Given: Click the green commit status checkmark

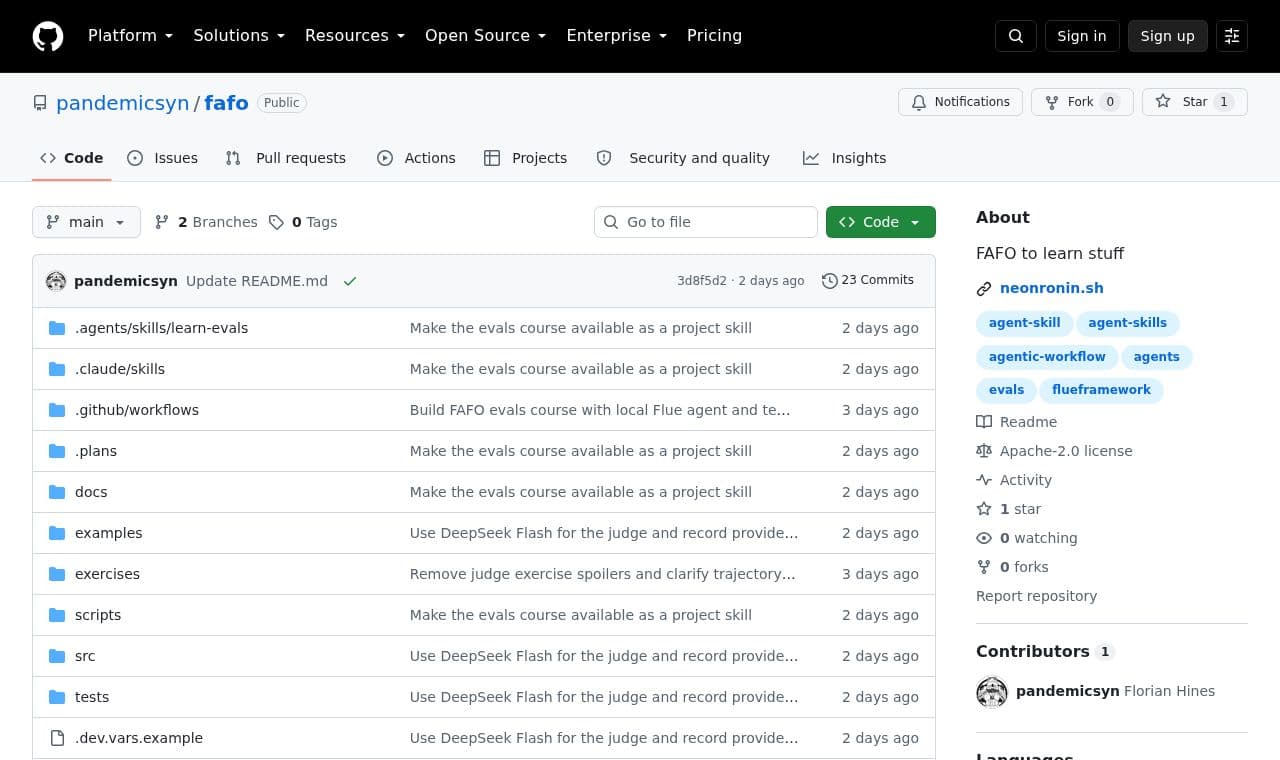Looking at the screenshot, I should point(350,281).
